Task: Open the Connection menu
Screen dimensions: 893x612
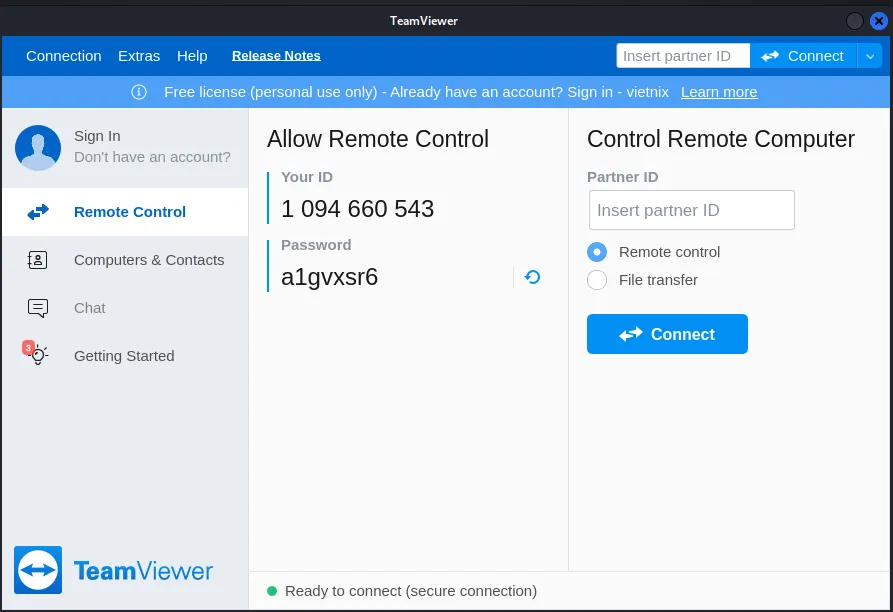Action: [63, 56]
